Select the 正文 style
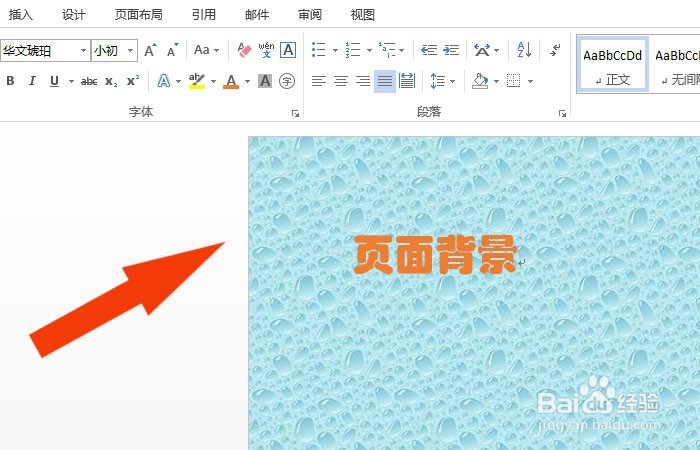 pyautogui.click(x=612, y=65)
